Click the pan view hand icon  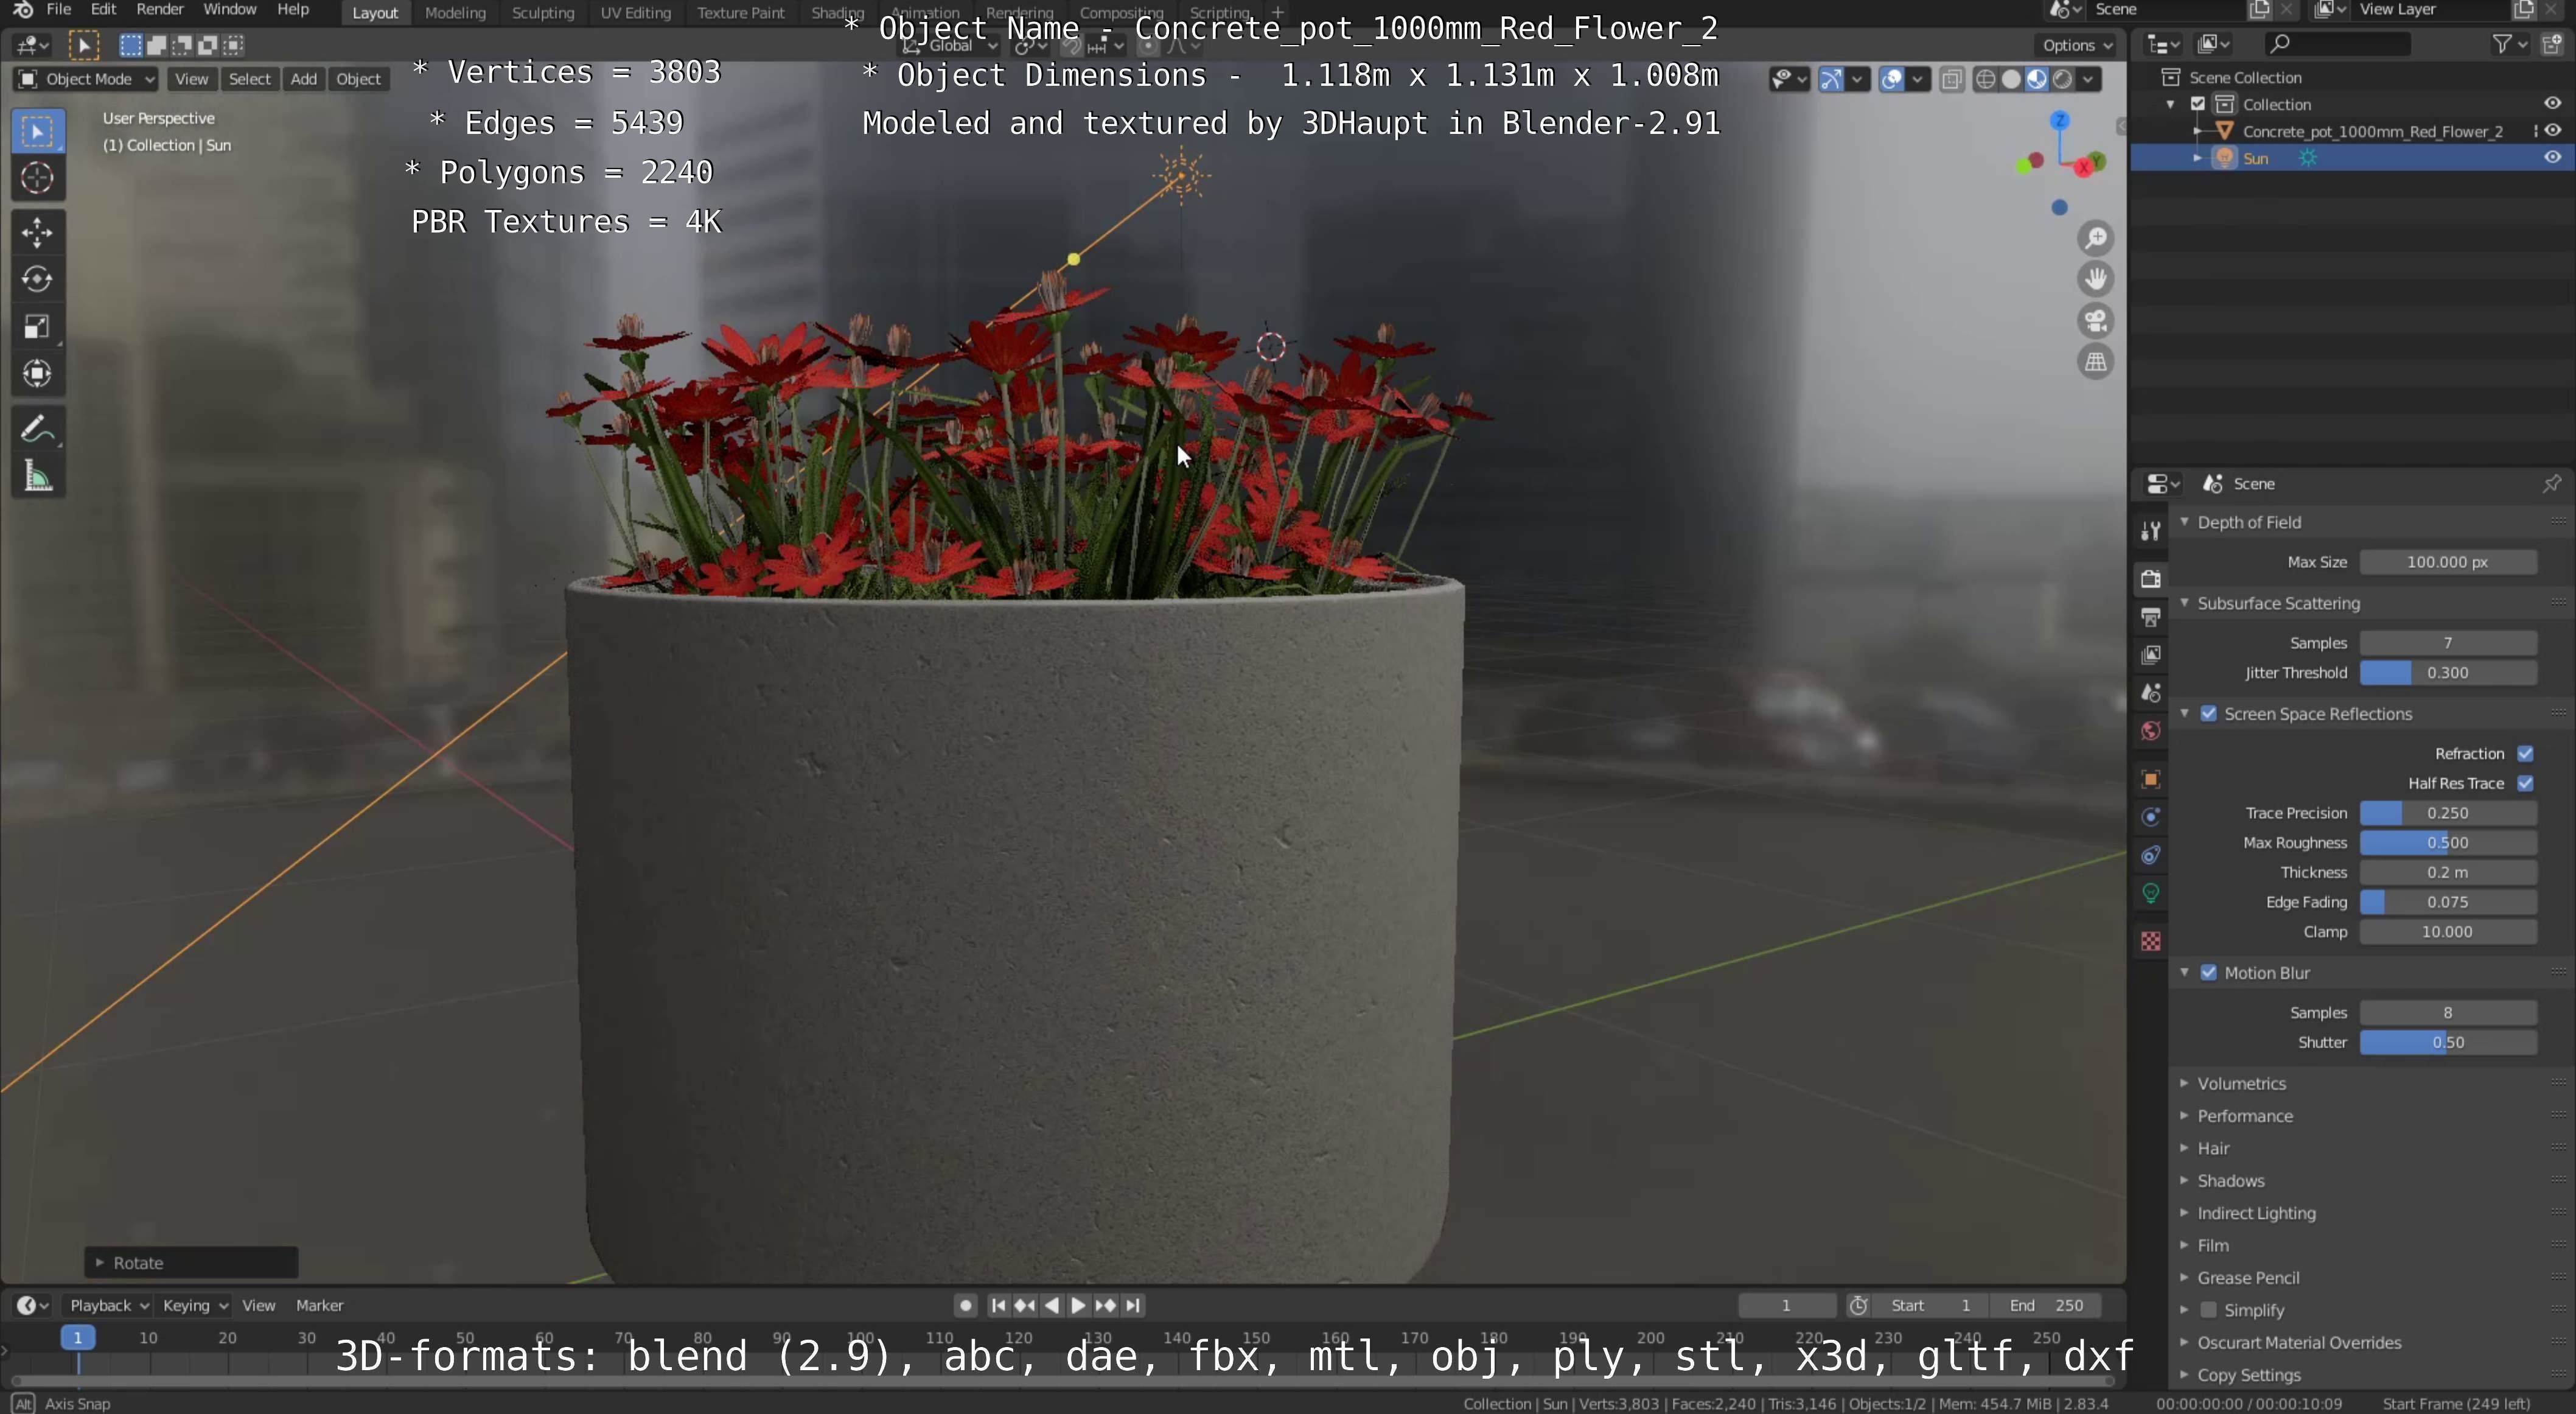(x=2095, y=279)
